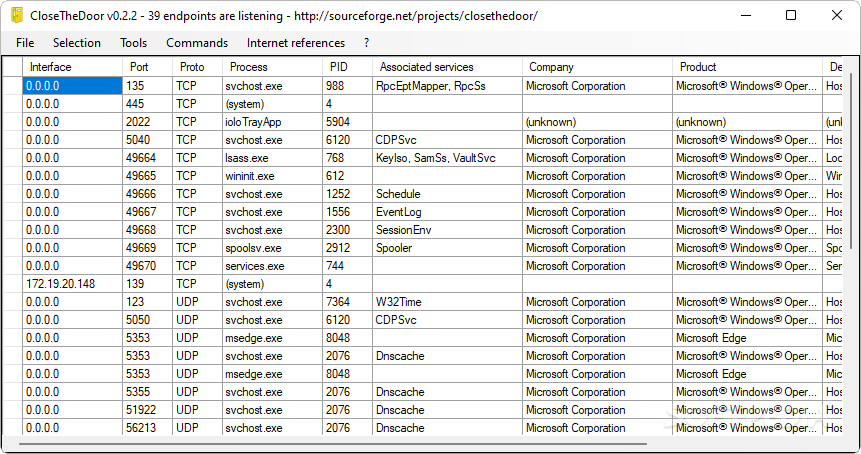Select PID 612 cell
The height and width of the screenshot is (454, 861).
click(x=347, y=176)
